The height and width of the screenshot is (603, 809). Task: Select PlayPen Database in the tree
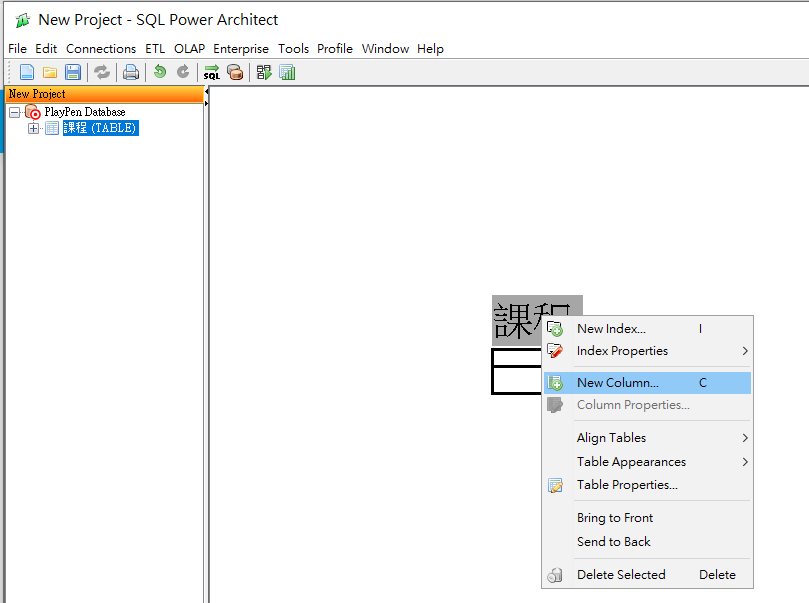85,112
